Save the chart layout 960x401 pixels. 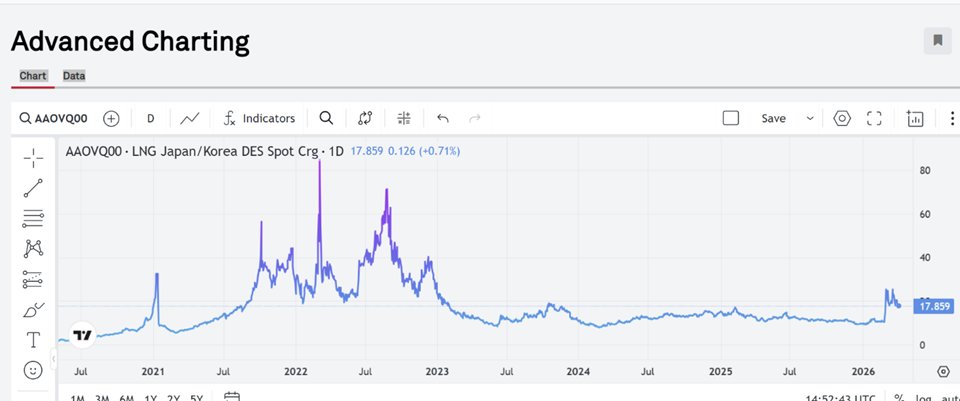click(x=773, y=118)
